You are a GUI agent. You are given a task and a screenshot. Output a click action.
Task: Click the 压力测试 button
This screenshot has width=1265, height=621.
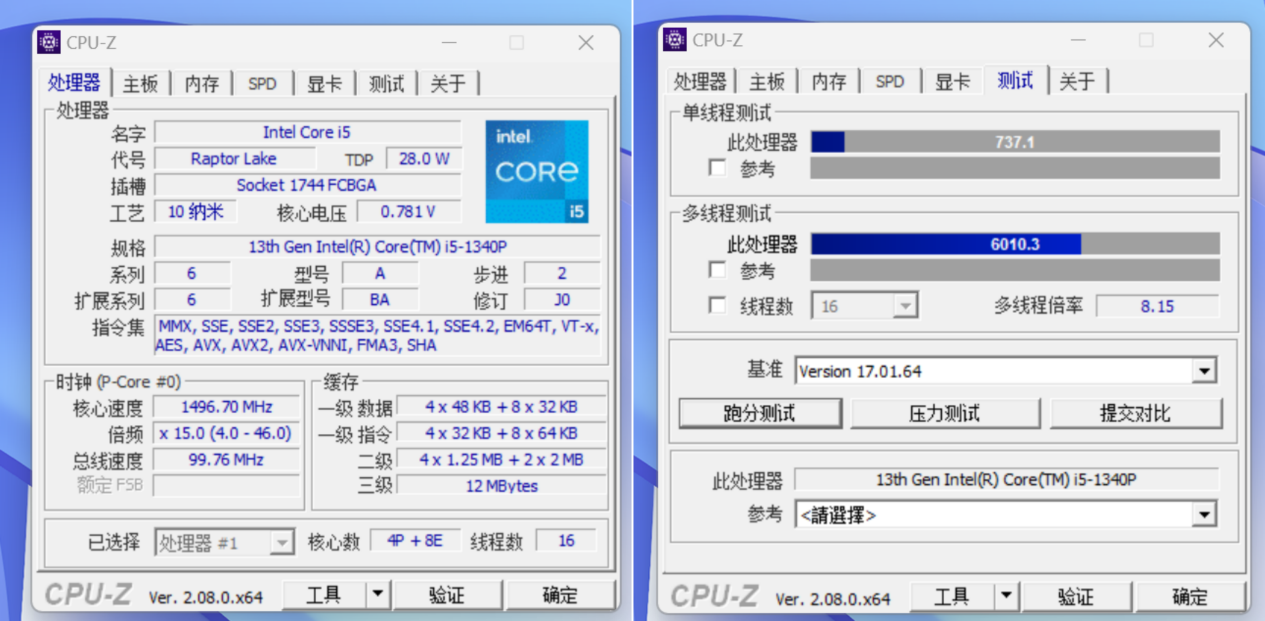pyautogui.click(x=945, y=412)
